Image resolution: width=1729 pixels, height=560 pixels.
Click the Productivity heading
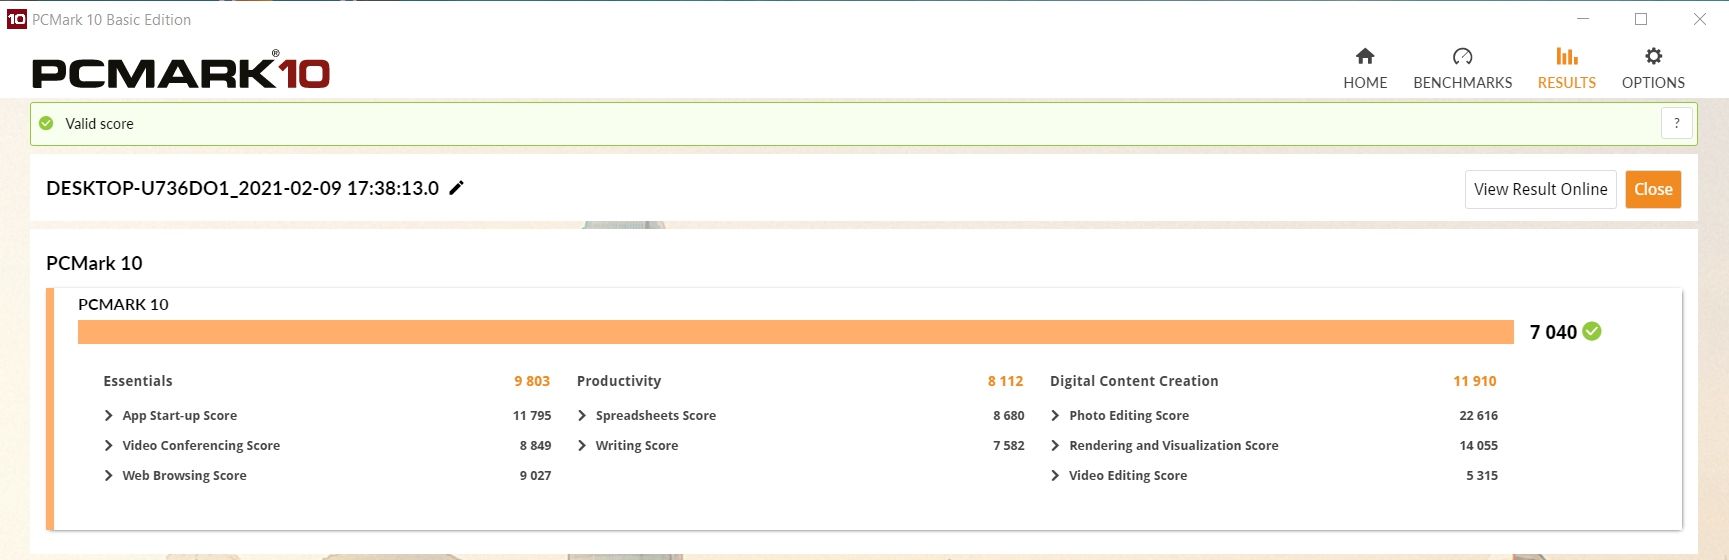click(x=619, y=381)
